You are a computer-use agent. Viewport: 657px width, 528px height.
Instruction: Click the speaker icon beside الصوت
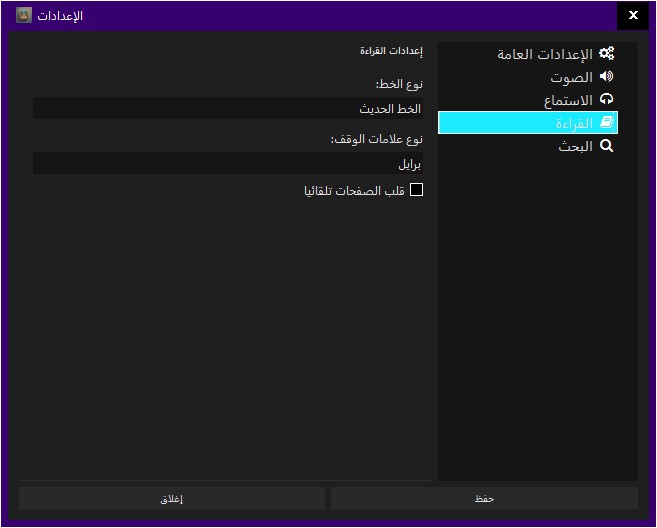(x=606, y=76)
